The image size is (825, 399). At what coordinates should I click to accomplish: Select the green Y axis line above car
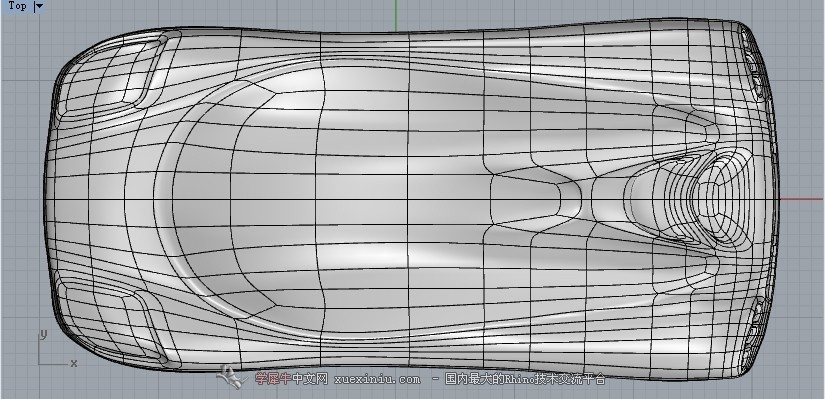coord(396,15)
